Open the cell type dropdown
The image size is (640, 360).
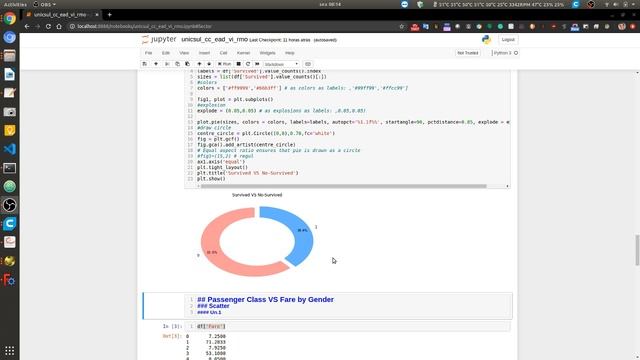tap(281, 64)
